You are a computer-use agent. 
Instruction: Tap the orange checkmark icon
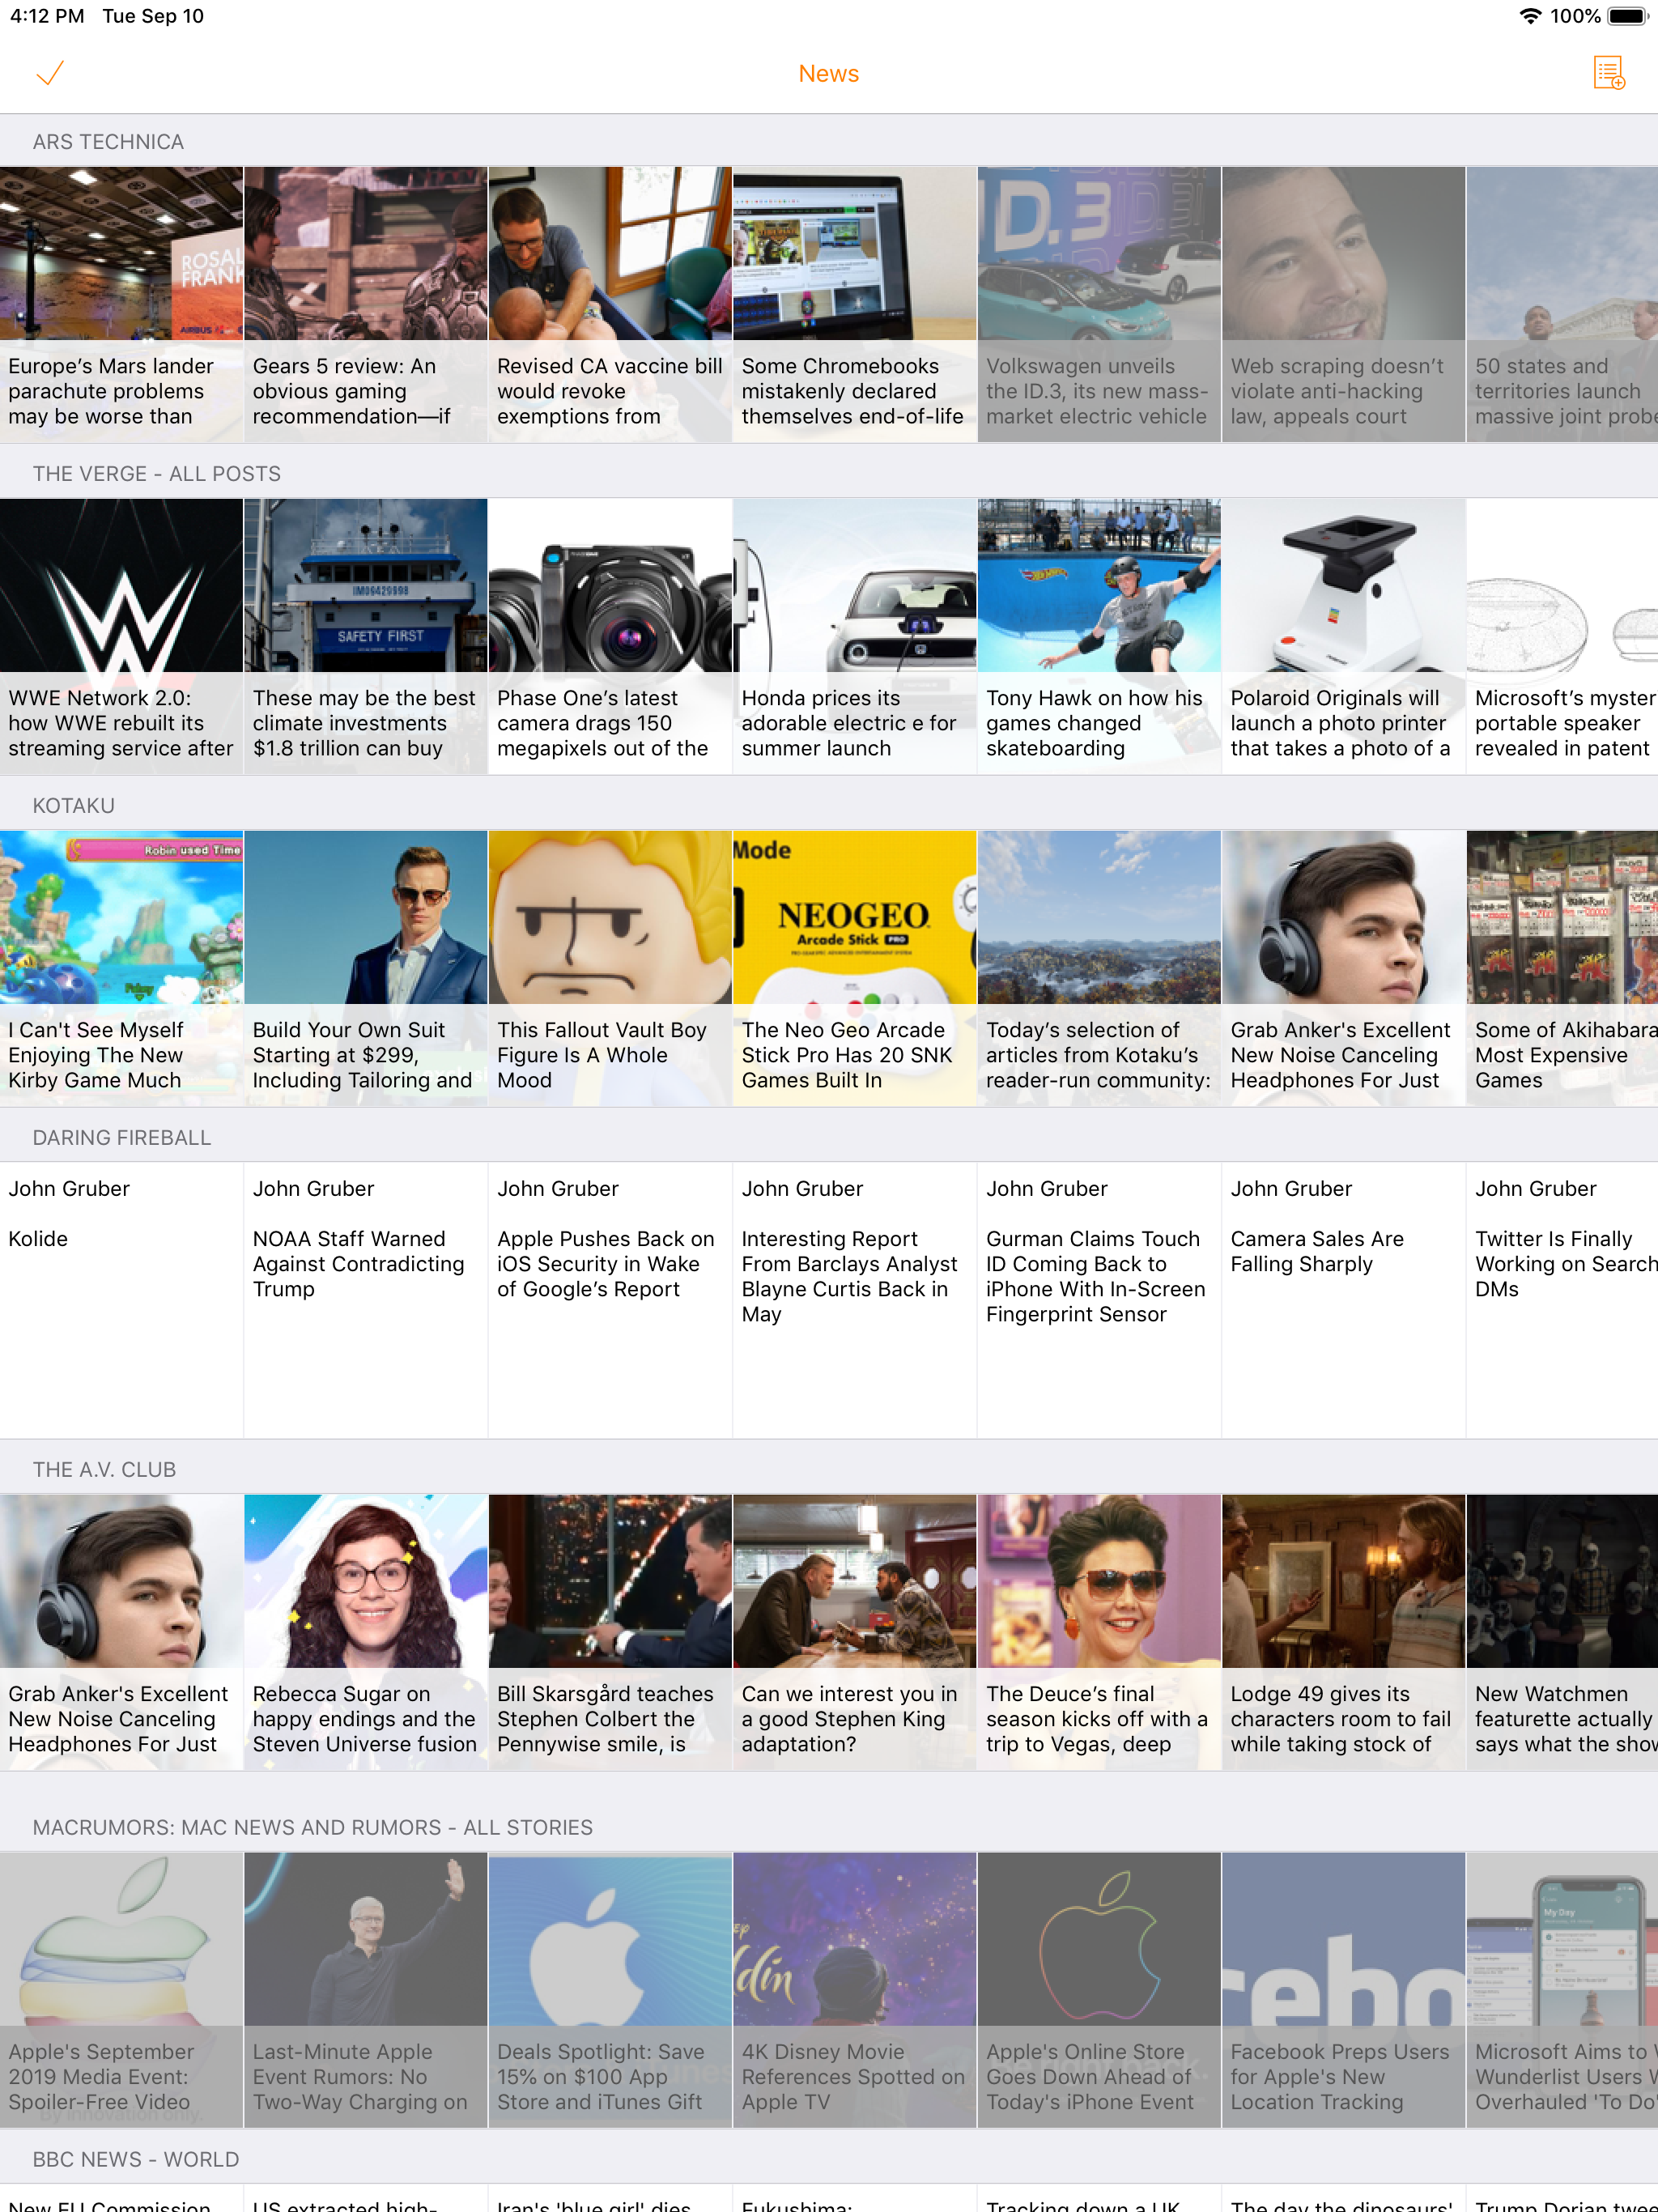tap(50, 73)
